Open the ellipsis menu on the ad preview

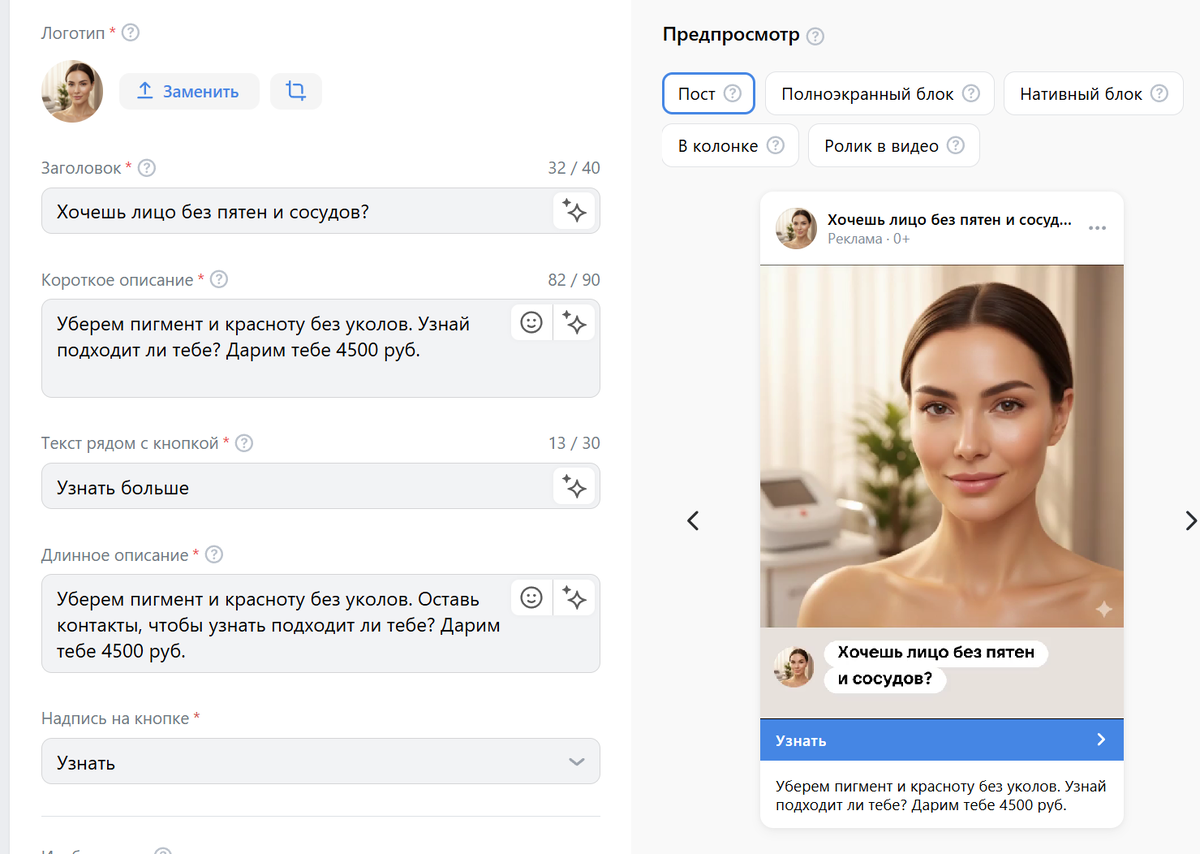[1097, 227]
